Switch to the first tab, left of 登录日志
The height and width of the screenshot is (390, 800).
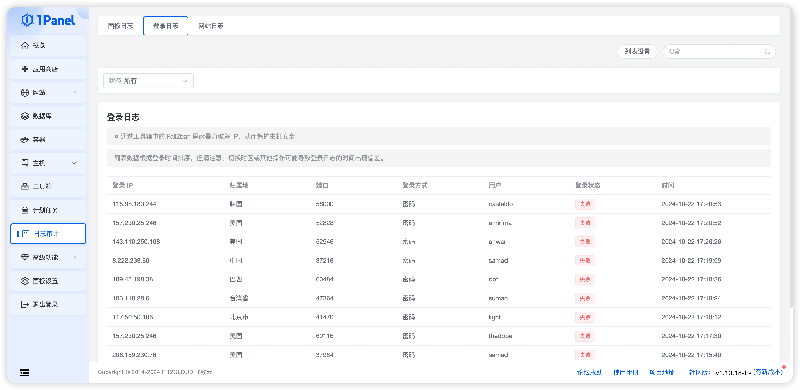(120, 26)
